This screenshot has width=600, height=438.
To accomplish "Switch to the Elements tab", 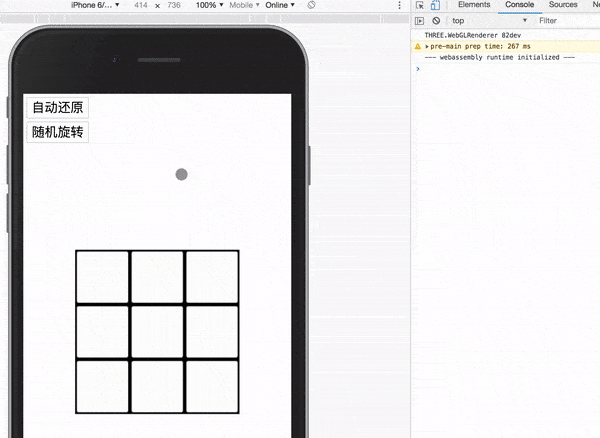I will (x=474, y=5).
